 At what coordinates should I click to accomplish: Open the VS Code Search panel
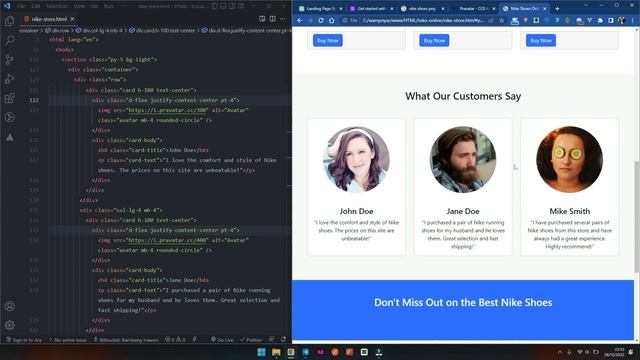tap(9, 40)
